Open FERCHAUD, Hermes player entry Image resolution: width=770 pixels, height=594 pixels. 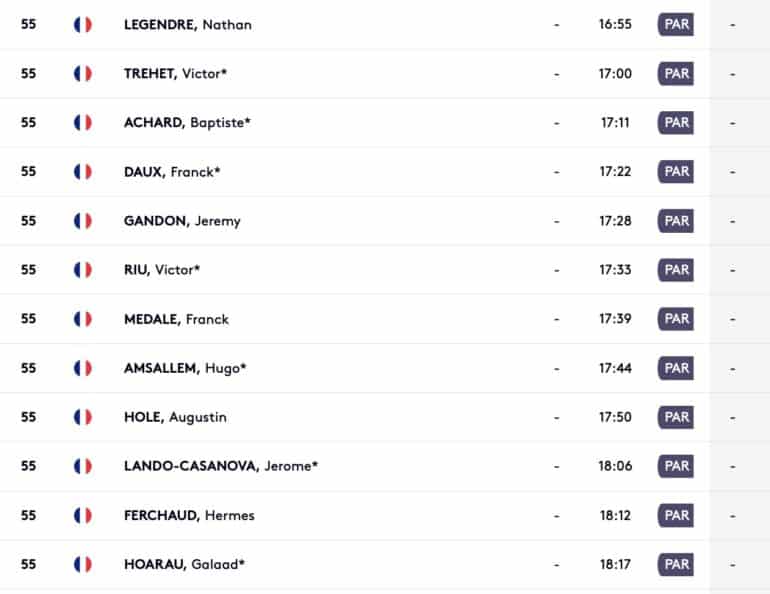coord(189,515)
